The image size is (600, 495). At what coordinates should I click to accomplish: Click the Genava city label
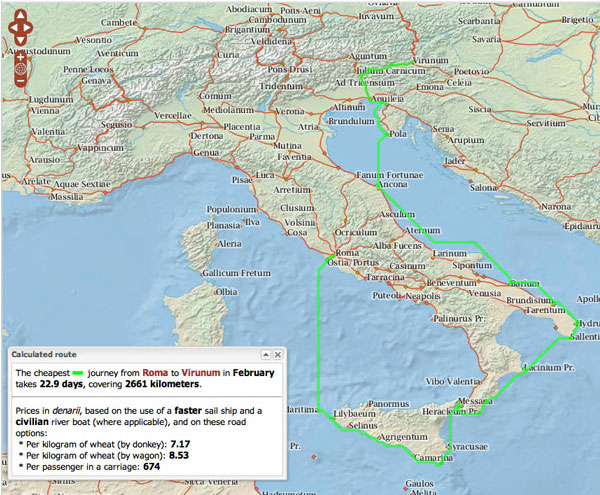(96, 81)
